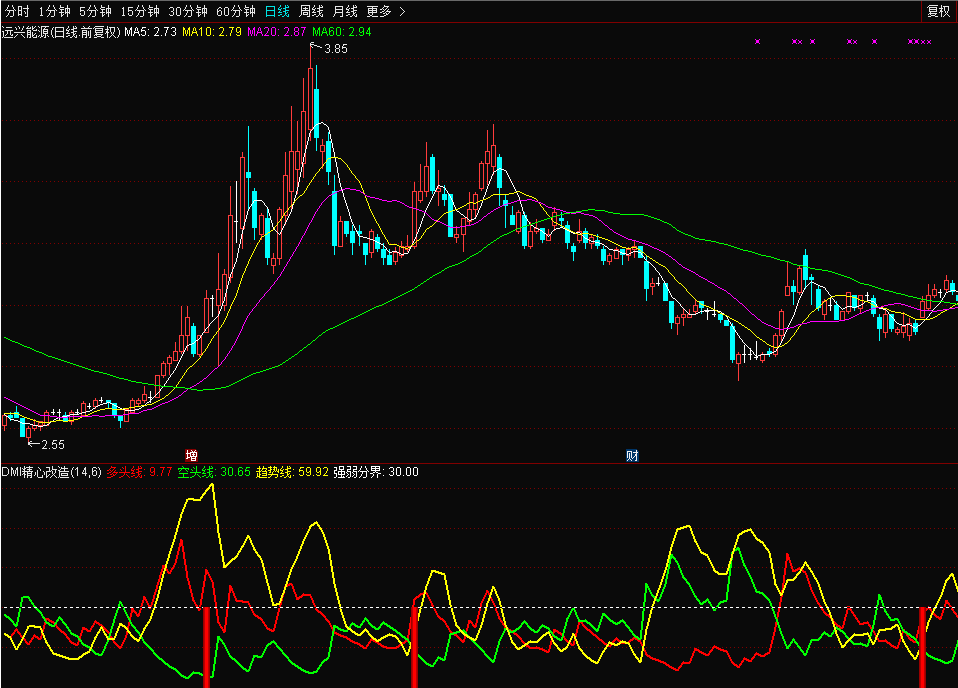Click the 2.55 low price label
The width and height of the screenshot is (958, 688).
[x=53, y=444]
